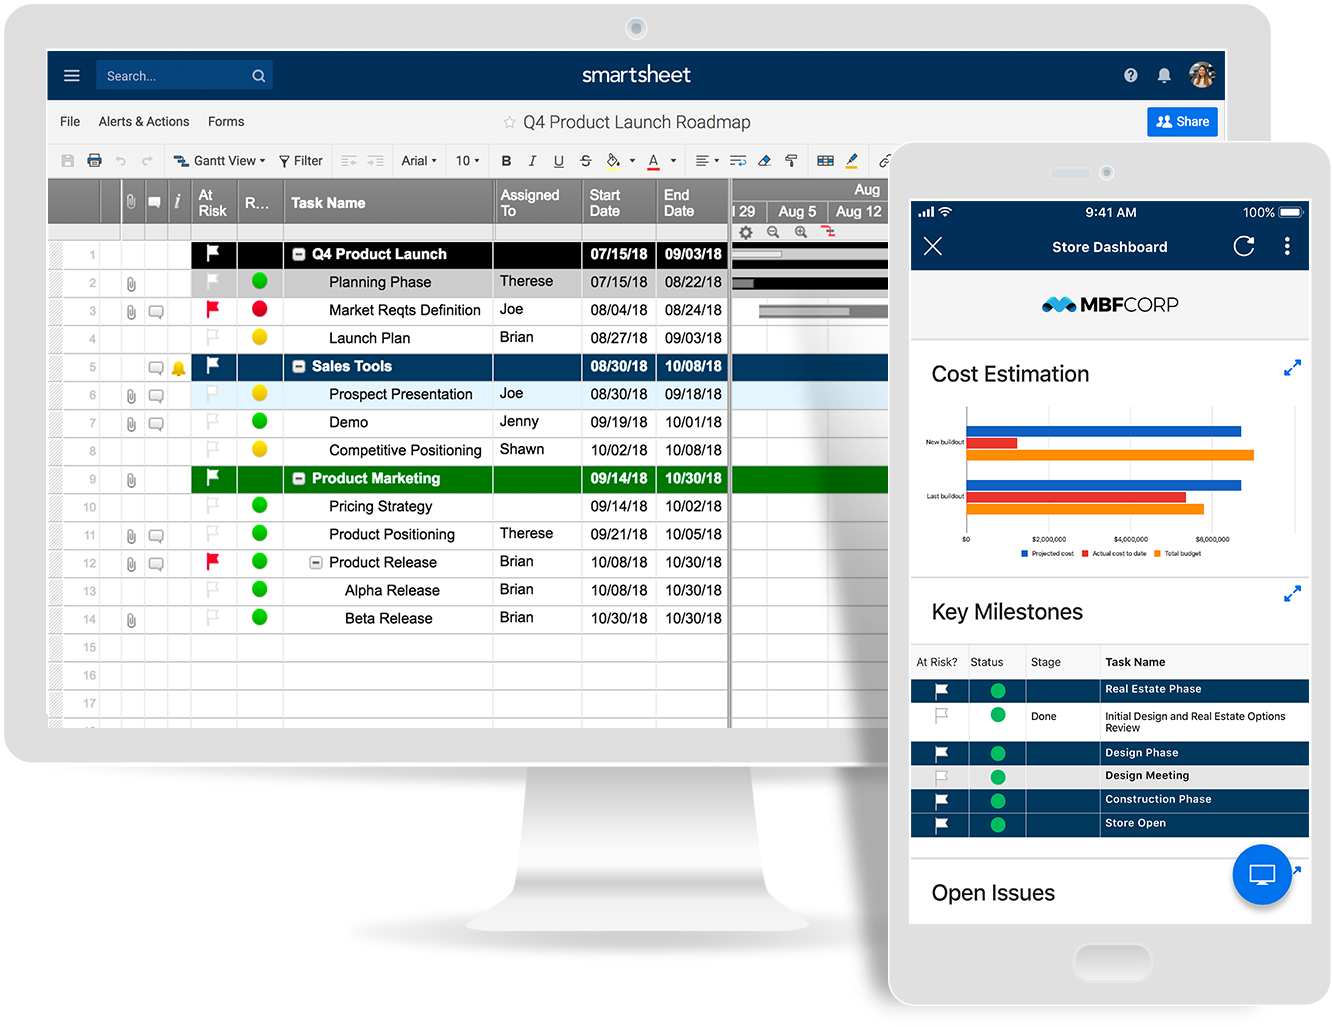Click the critical path icon in Gantt

click(828, 232)
